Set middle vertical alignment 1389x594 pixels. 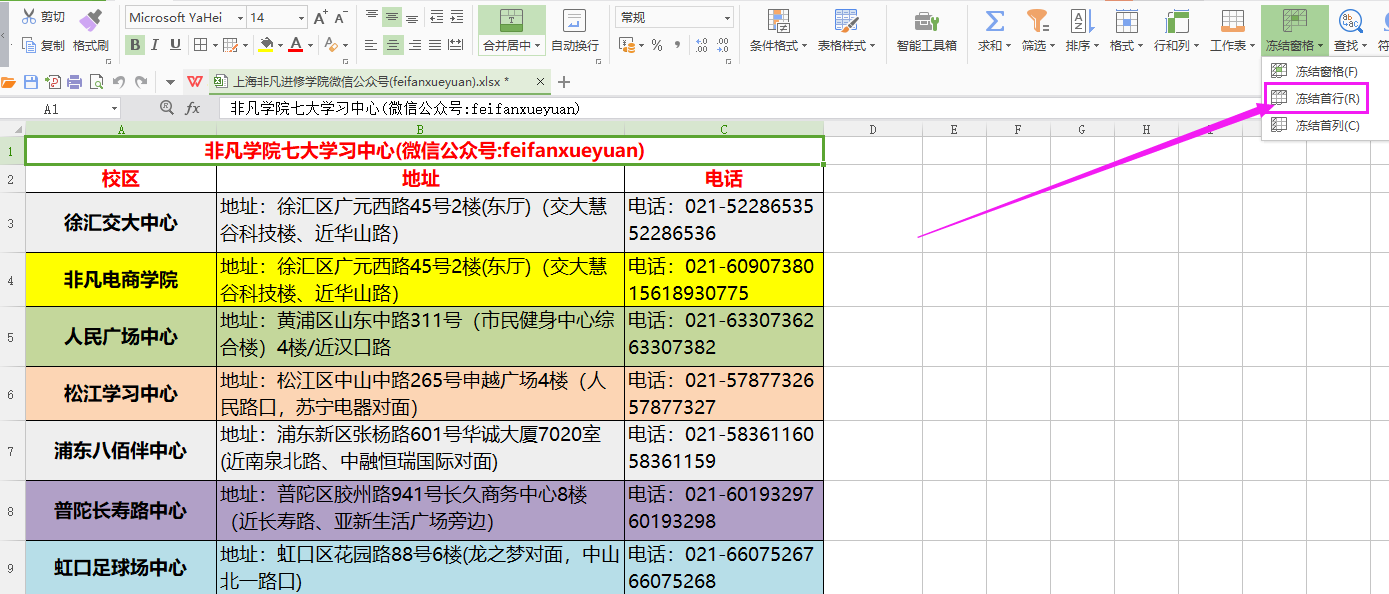[392, 17]
